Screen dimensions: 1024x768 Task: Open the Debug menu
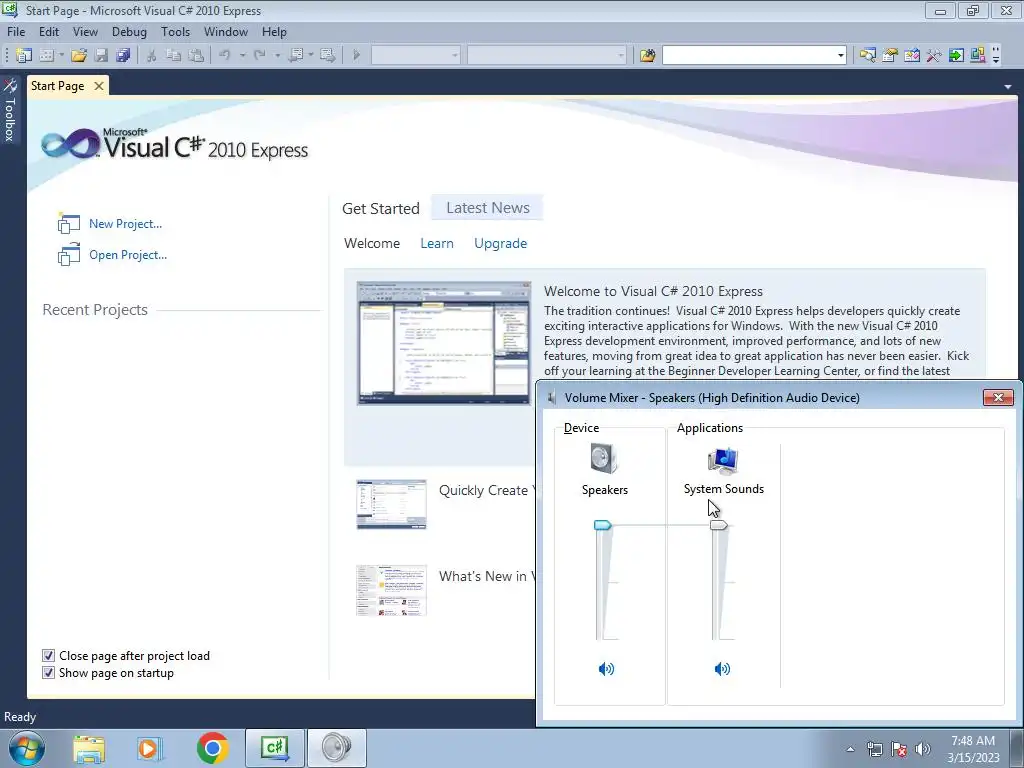coord(129,31)
